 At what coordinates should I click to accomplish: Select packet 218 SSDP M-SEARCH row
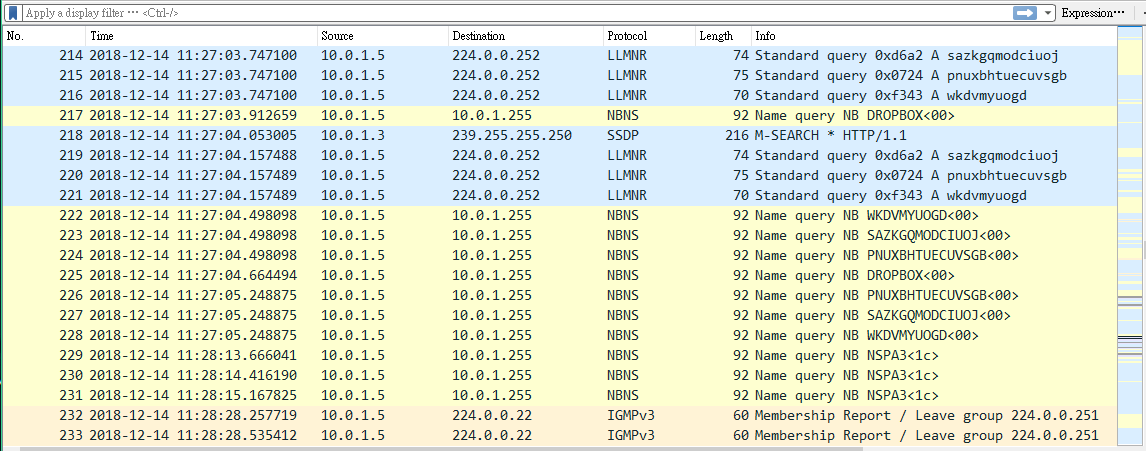click(x=561, y=135)
